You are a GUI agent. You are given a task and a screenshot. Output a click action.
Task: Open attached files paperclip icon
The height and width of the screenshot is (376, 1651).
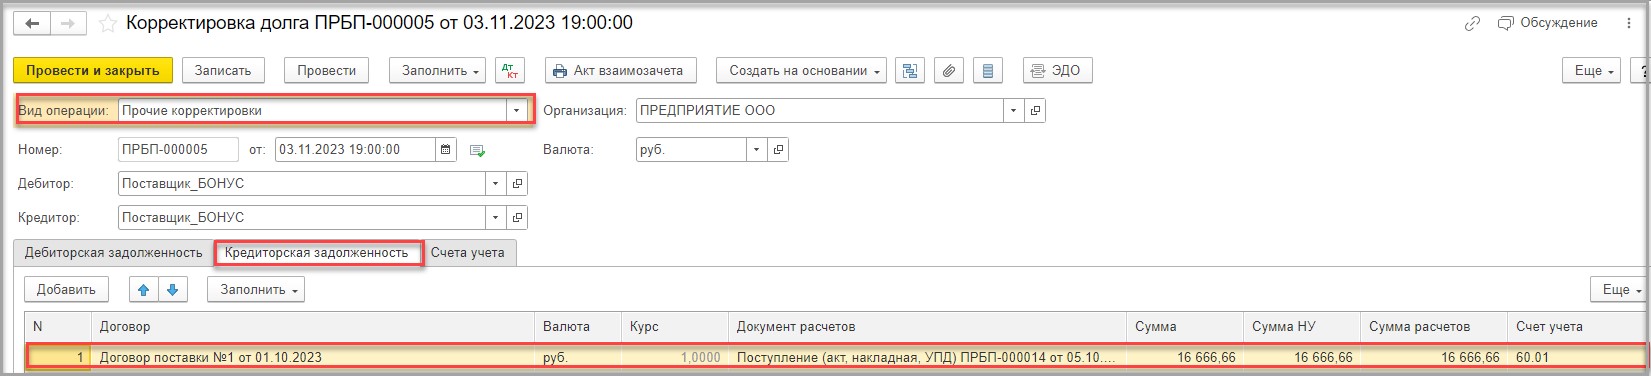tap(949, 71)
